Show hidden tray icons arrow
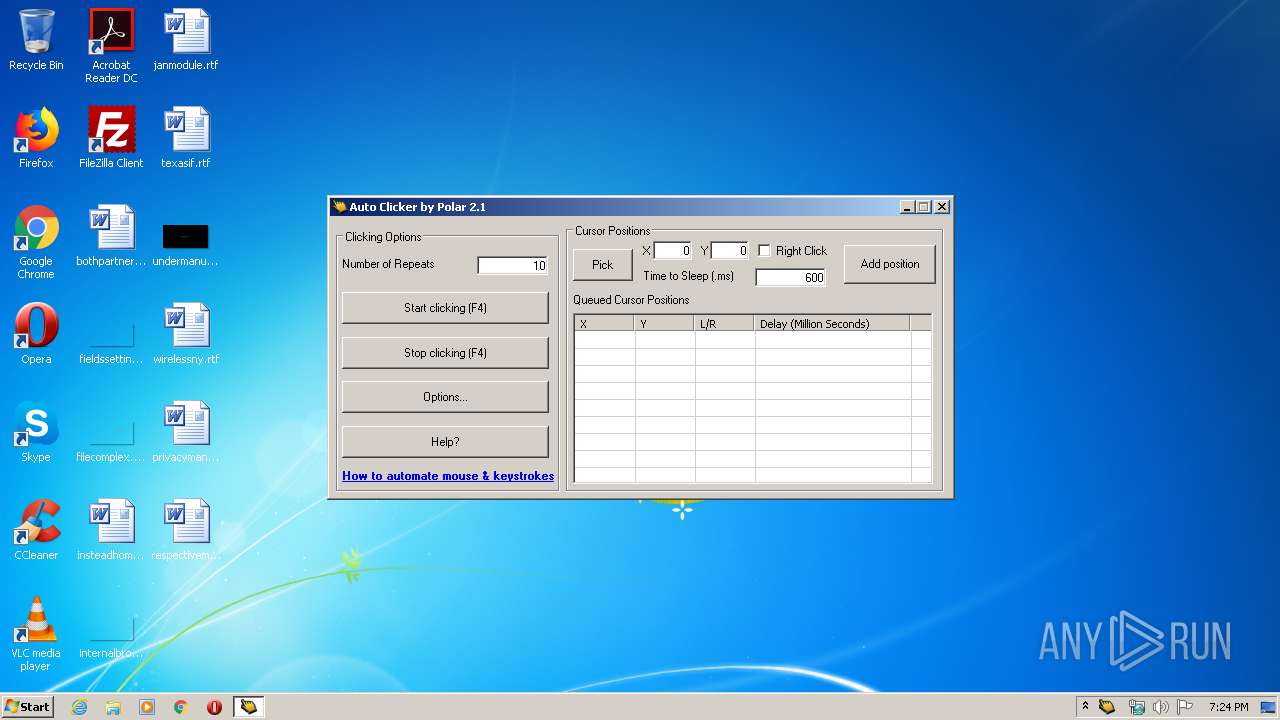The image size is (1280, 720). click(x=1084, y=707)
